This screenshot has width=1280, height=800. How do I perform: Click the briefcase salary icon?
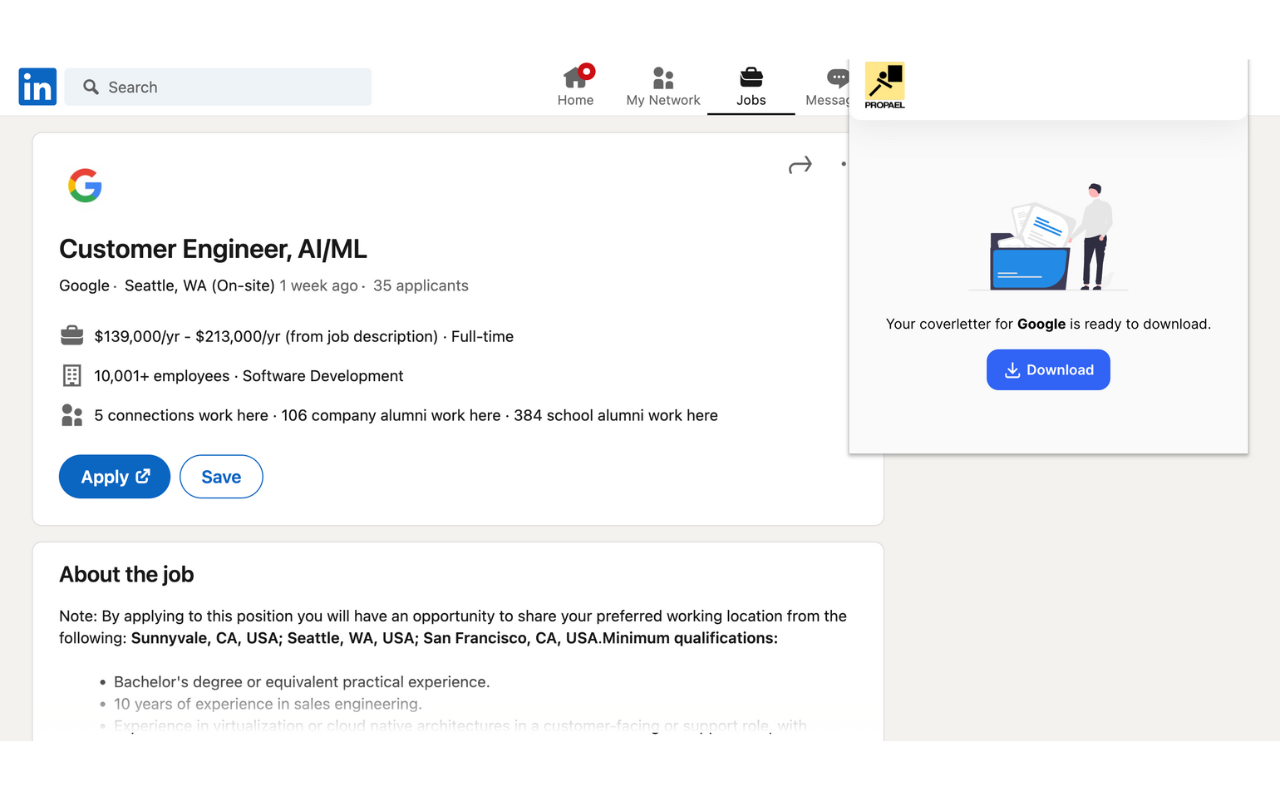click(x=72, y=336)
